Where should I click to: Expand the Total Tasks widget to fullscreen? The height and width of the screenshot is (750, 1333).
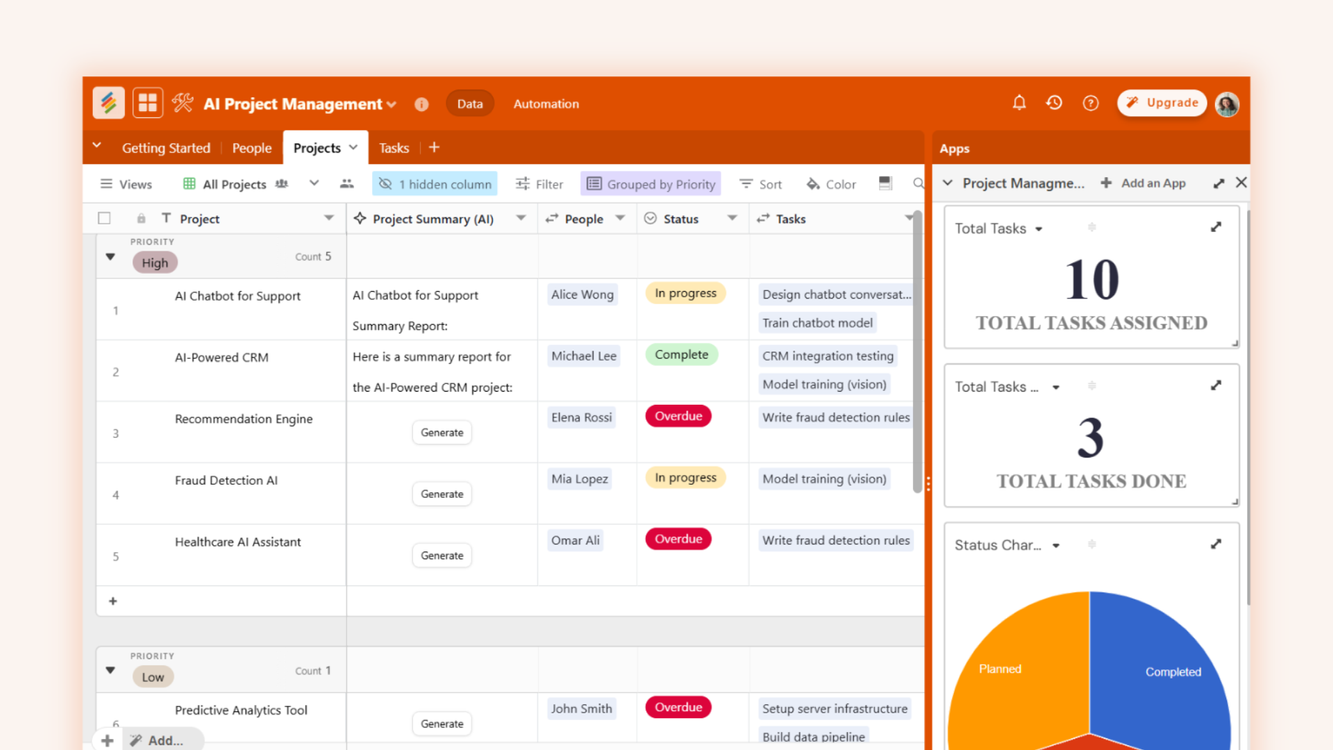click(x=1215, y=227)
